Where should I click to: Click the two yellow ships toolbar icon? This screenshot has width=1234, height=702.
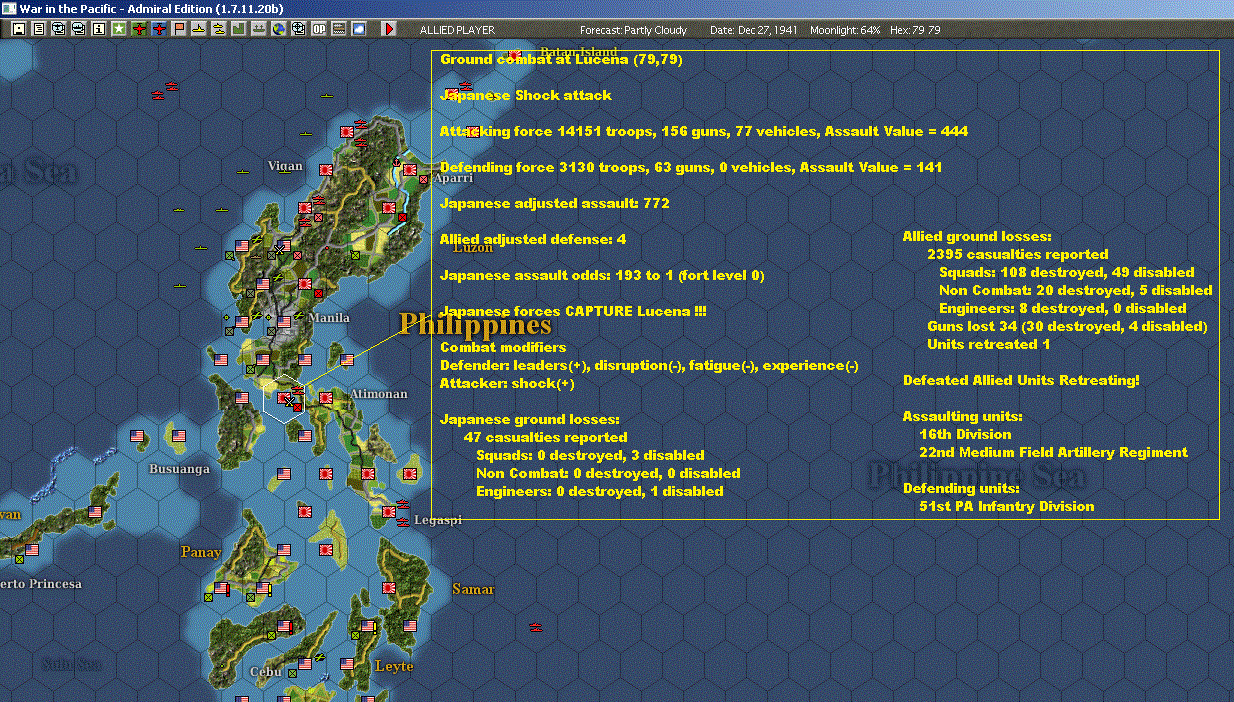click(x=219, y=29)
